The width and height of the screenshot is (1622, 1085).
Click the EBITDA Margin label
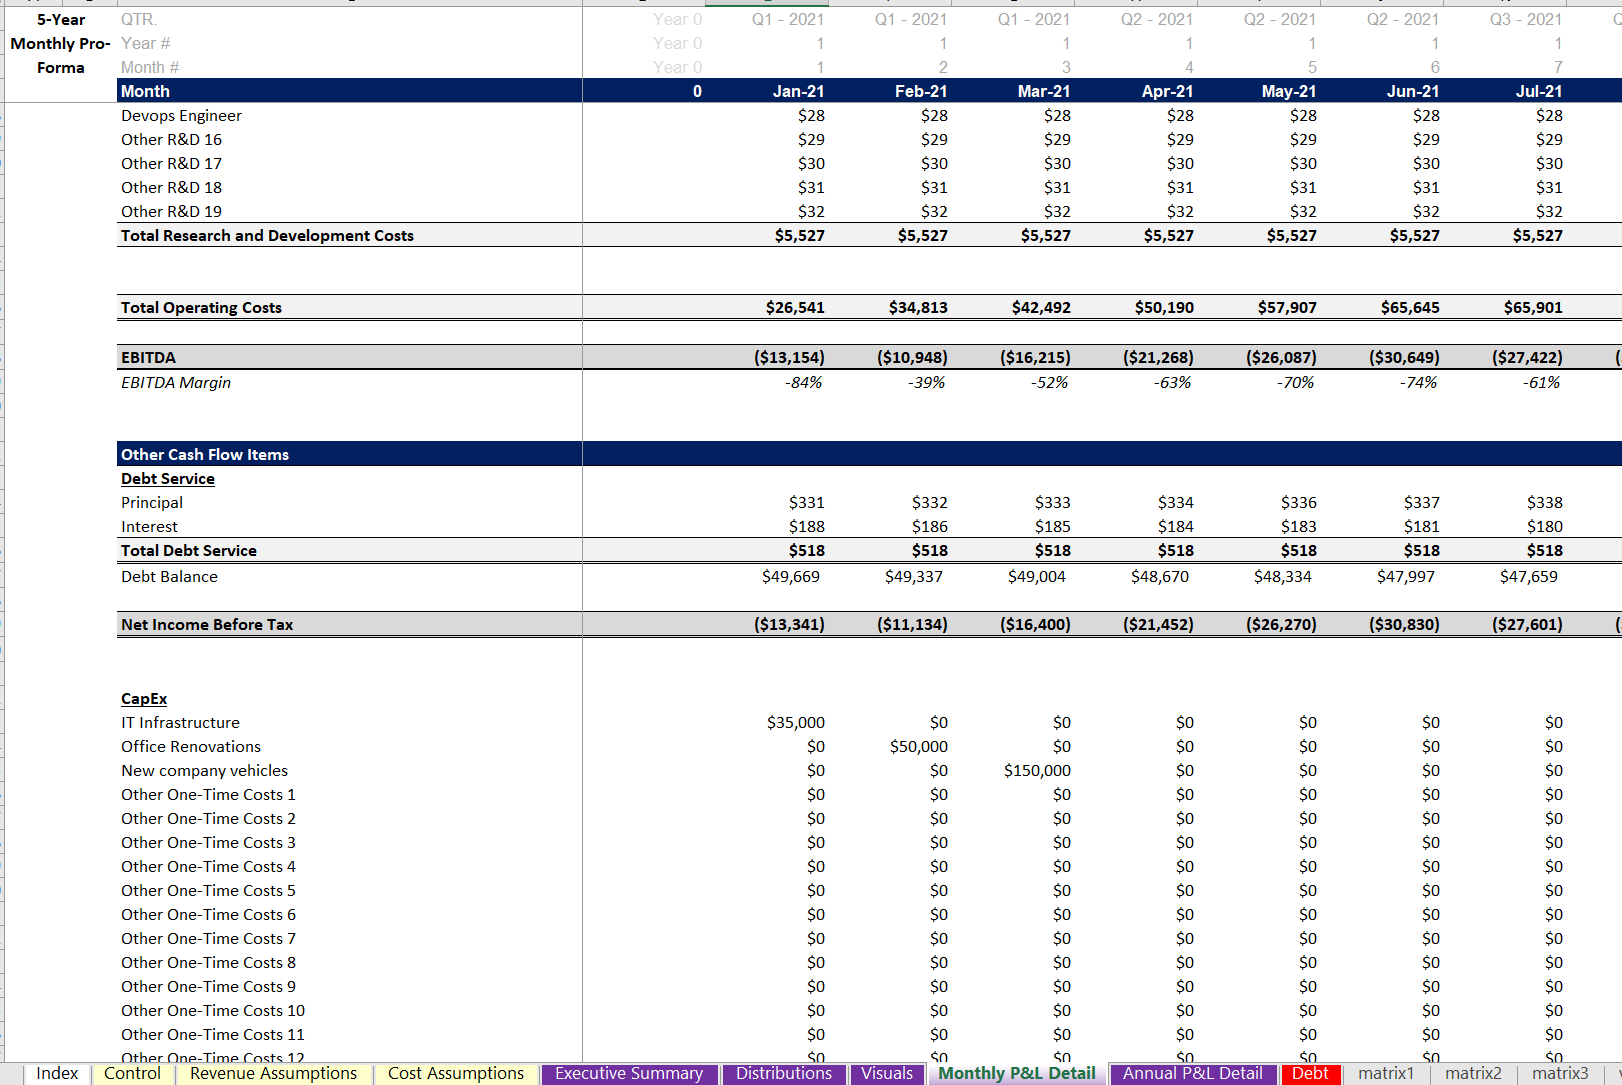point(176,383)
